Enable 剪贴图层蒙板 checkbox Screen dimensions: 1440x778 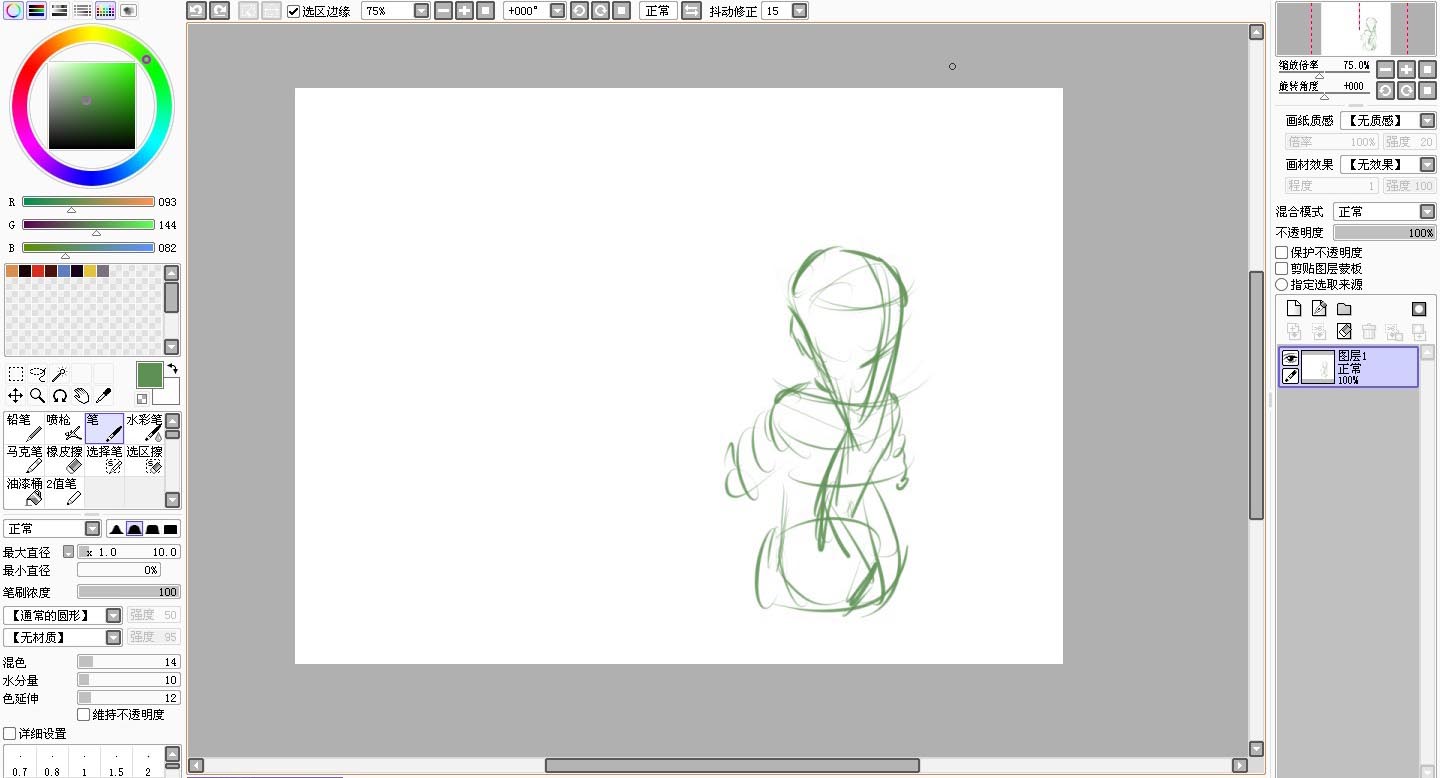coord(1282,269)
